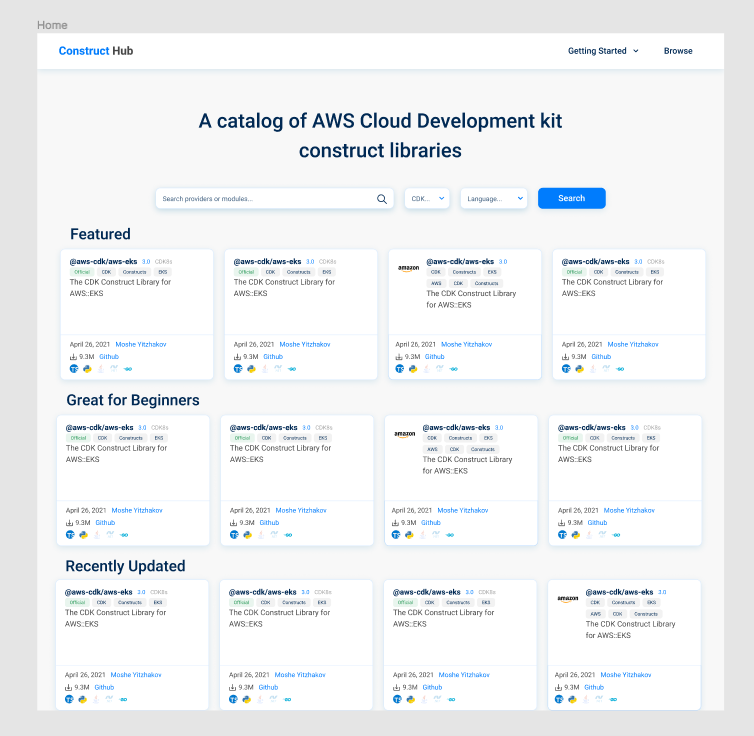754x736 pixels.
Task: Click Go icon on first Featured card
Action: pyautogui.click(x=128, y=369)
